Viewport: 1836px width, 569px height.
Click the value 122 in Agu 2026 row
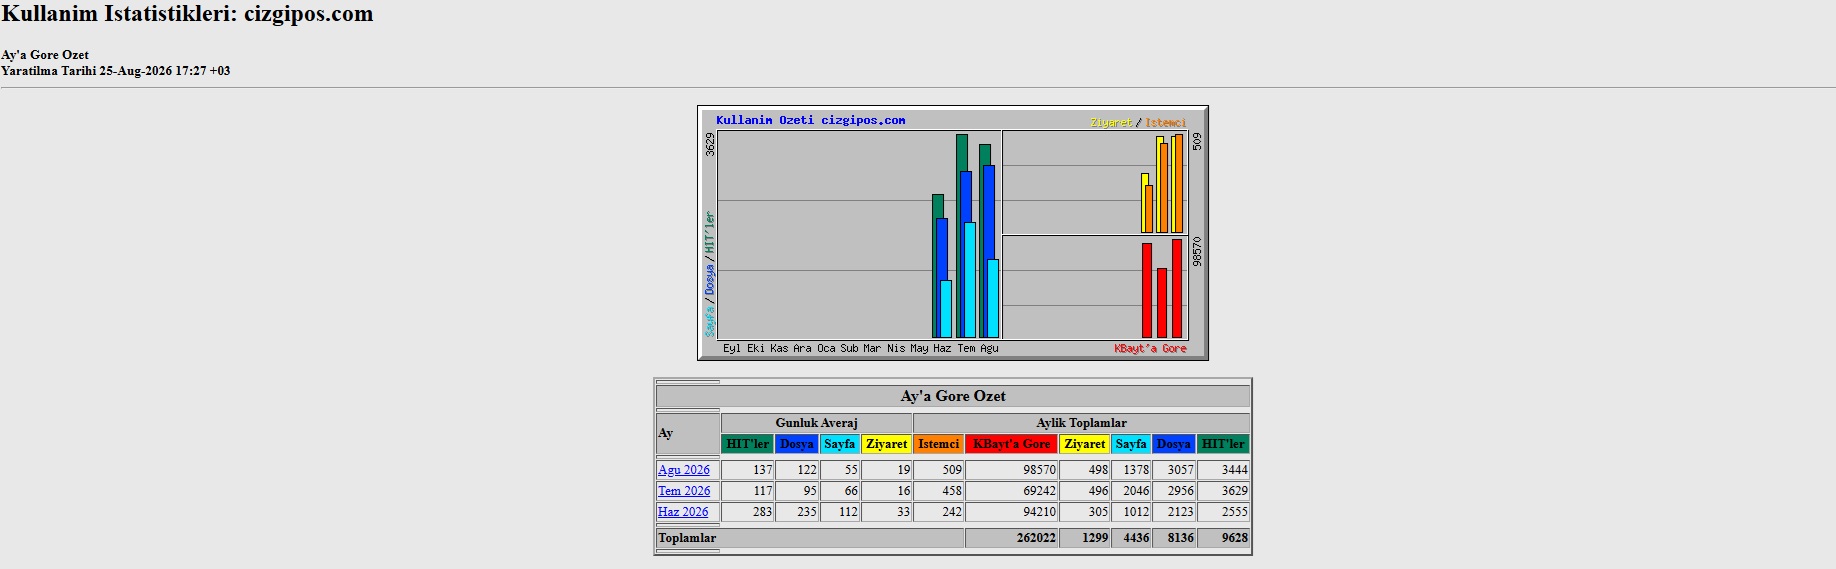[806, 469]
